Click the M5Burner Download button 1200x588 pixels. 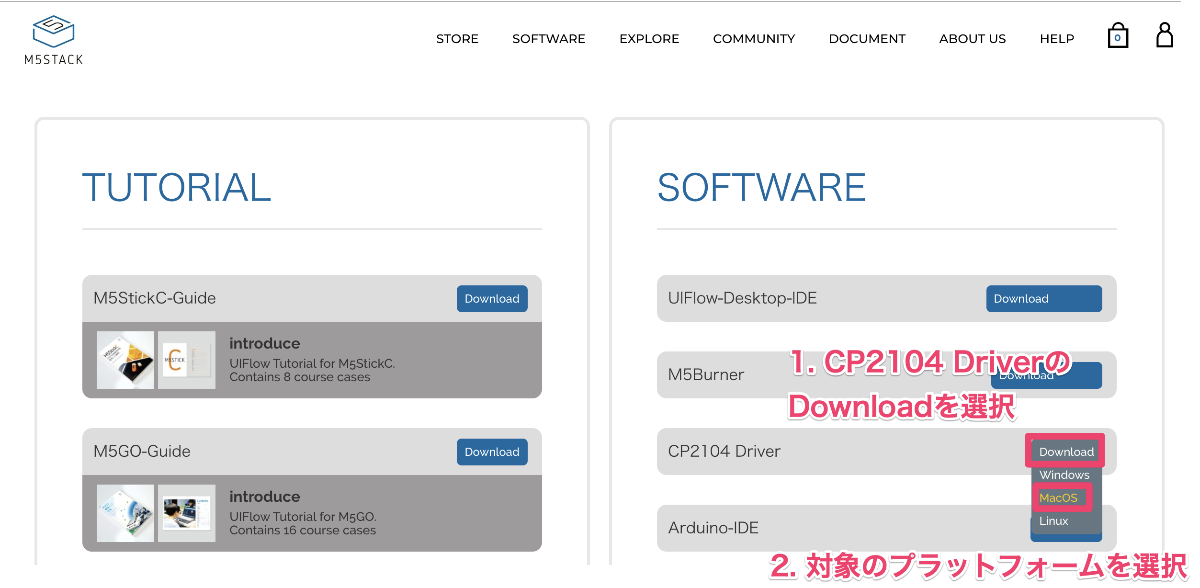point(1046,375)
